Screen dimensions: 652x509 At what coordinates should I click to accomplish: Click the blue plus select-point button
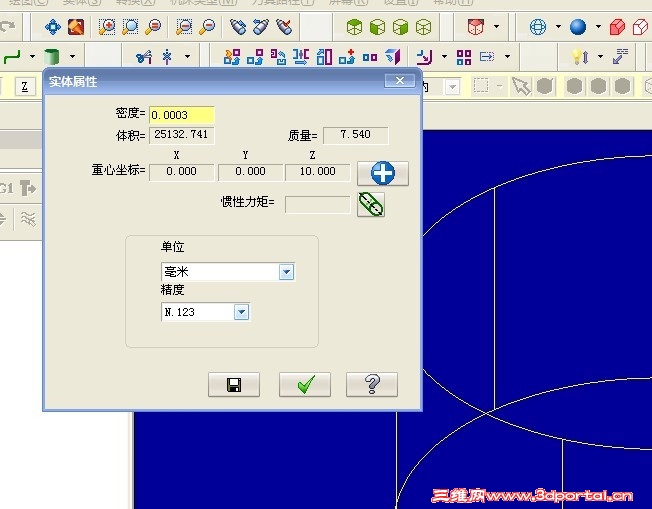(383, 173)
